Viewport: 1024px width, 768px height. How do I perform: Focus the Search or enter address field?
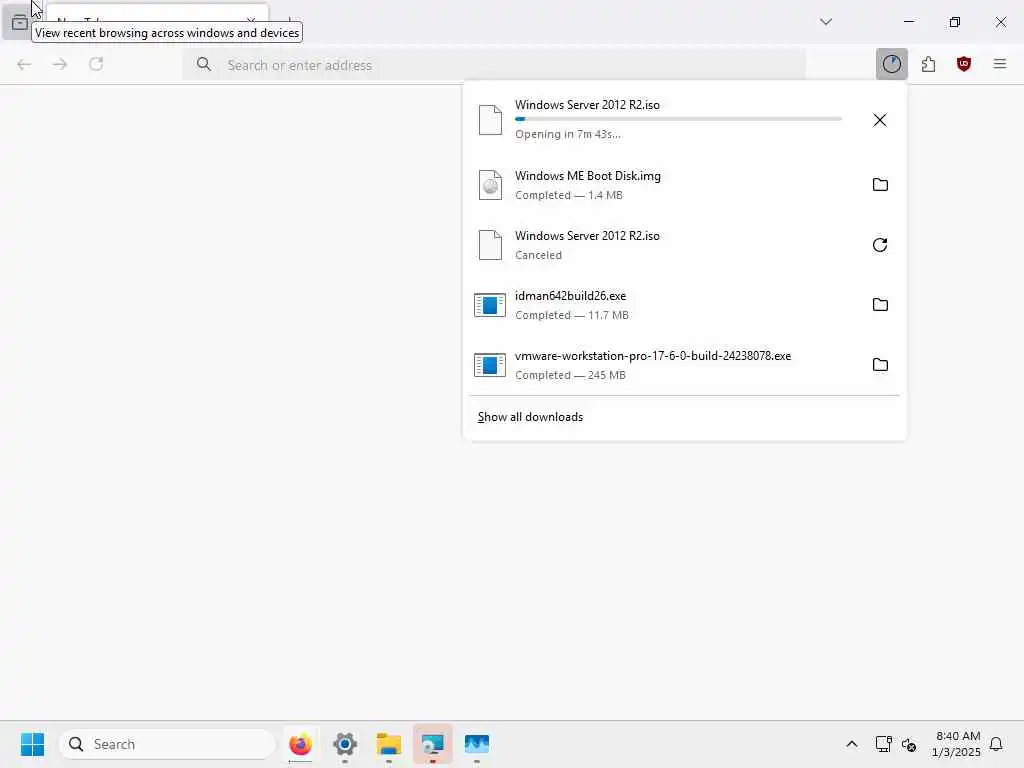pos(494,65)
